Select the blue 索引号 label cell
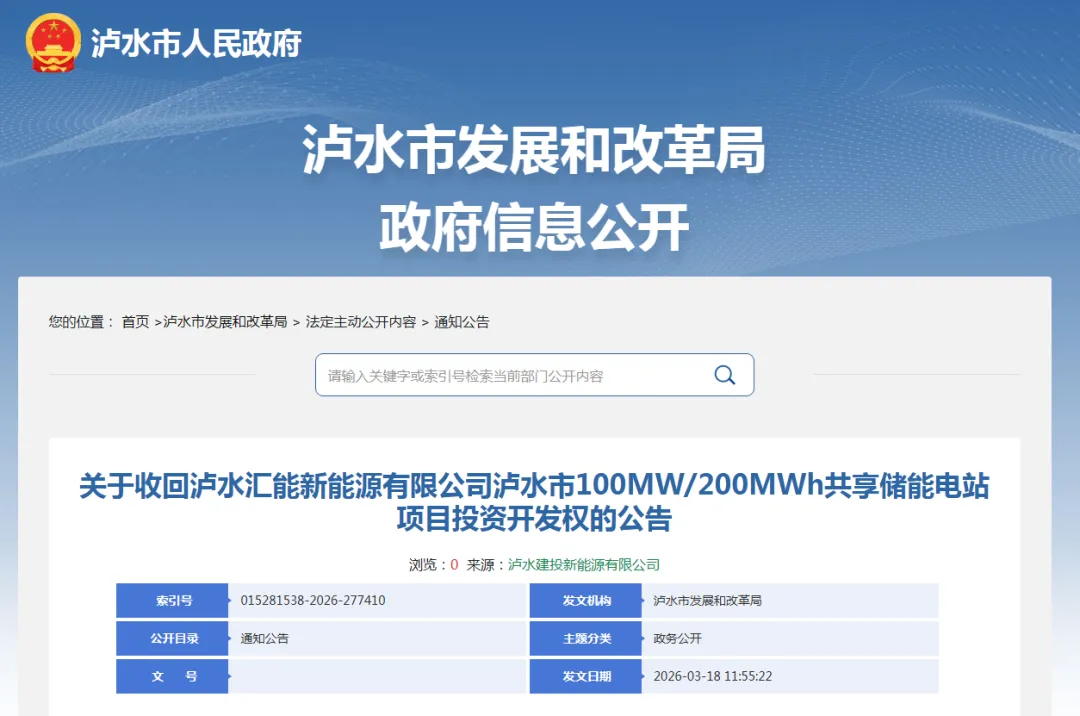Image resolution: width=1080 pixels, height=716 pixels. click(172, 601)
